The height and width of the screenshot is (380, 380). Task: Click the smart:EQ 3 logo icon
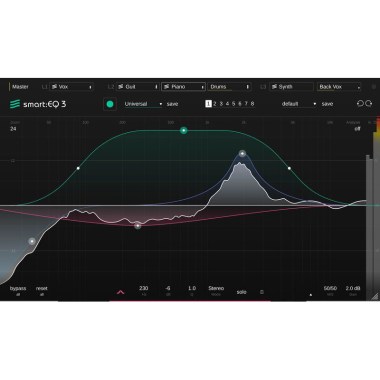point(15,104)
